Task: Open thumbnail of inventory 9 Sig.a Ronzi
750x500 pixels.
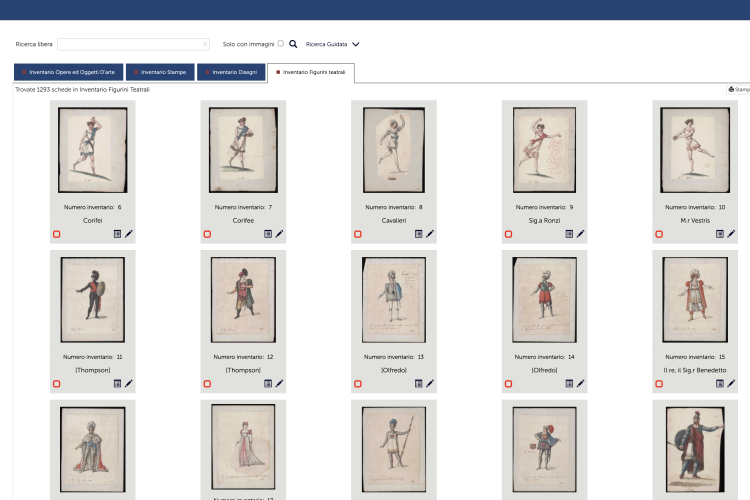Action: 544,150
